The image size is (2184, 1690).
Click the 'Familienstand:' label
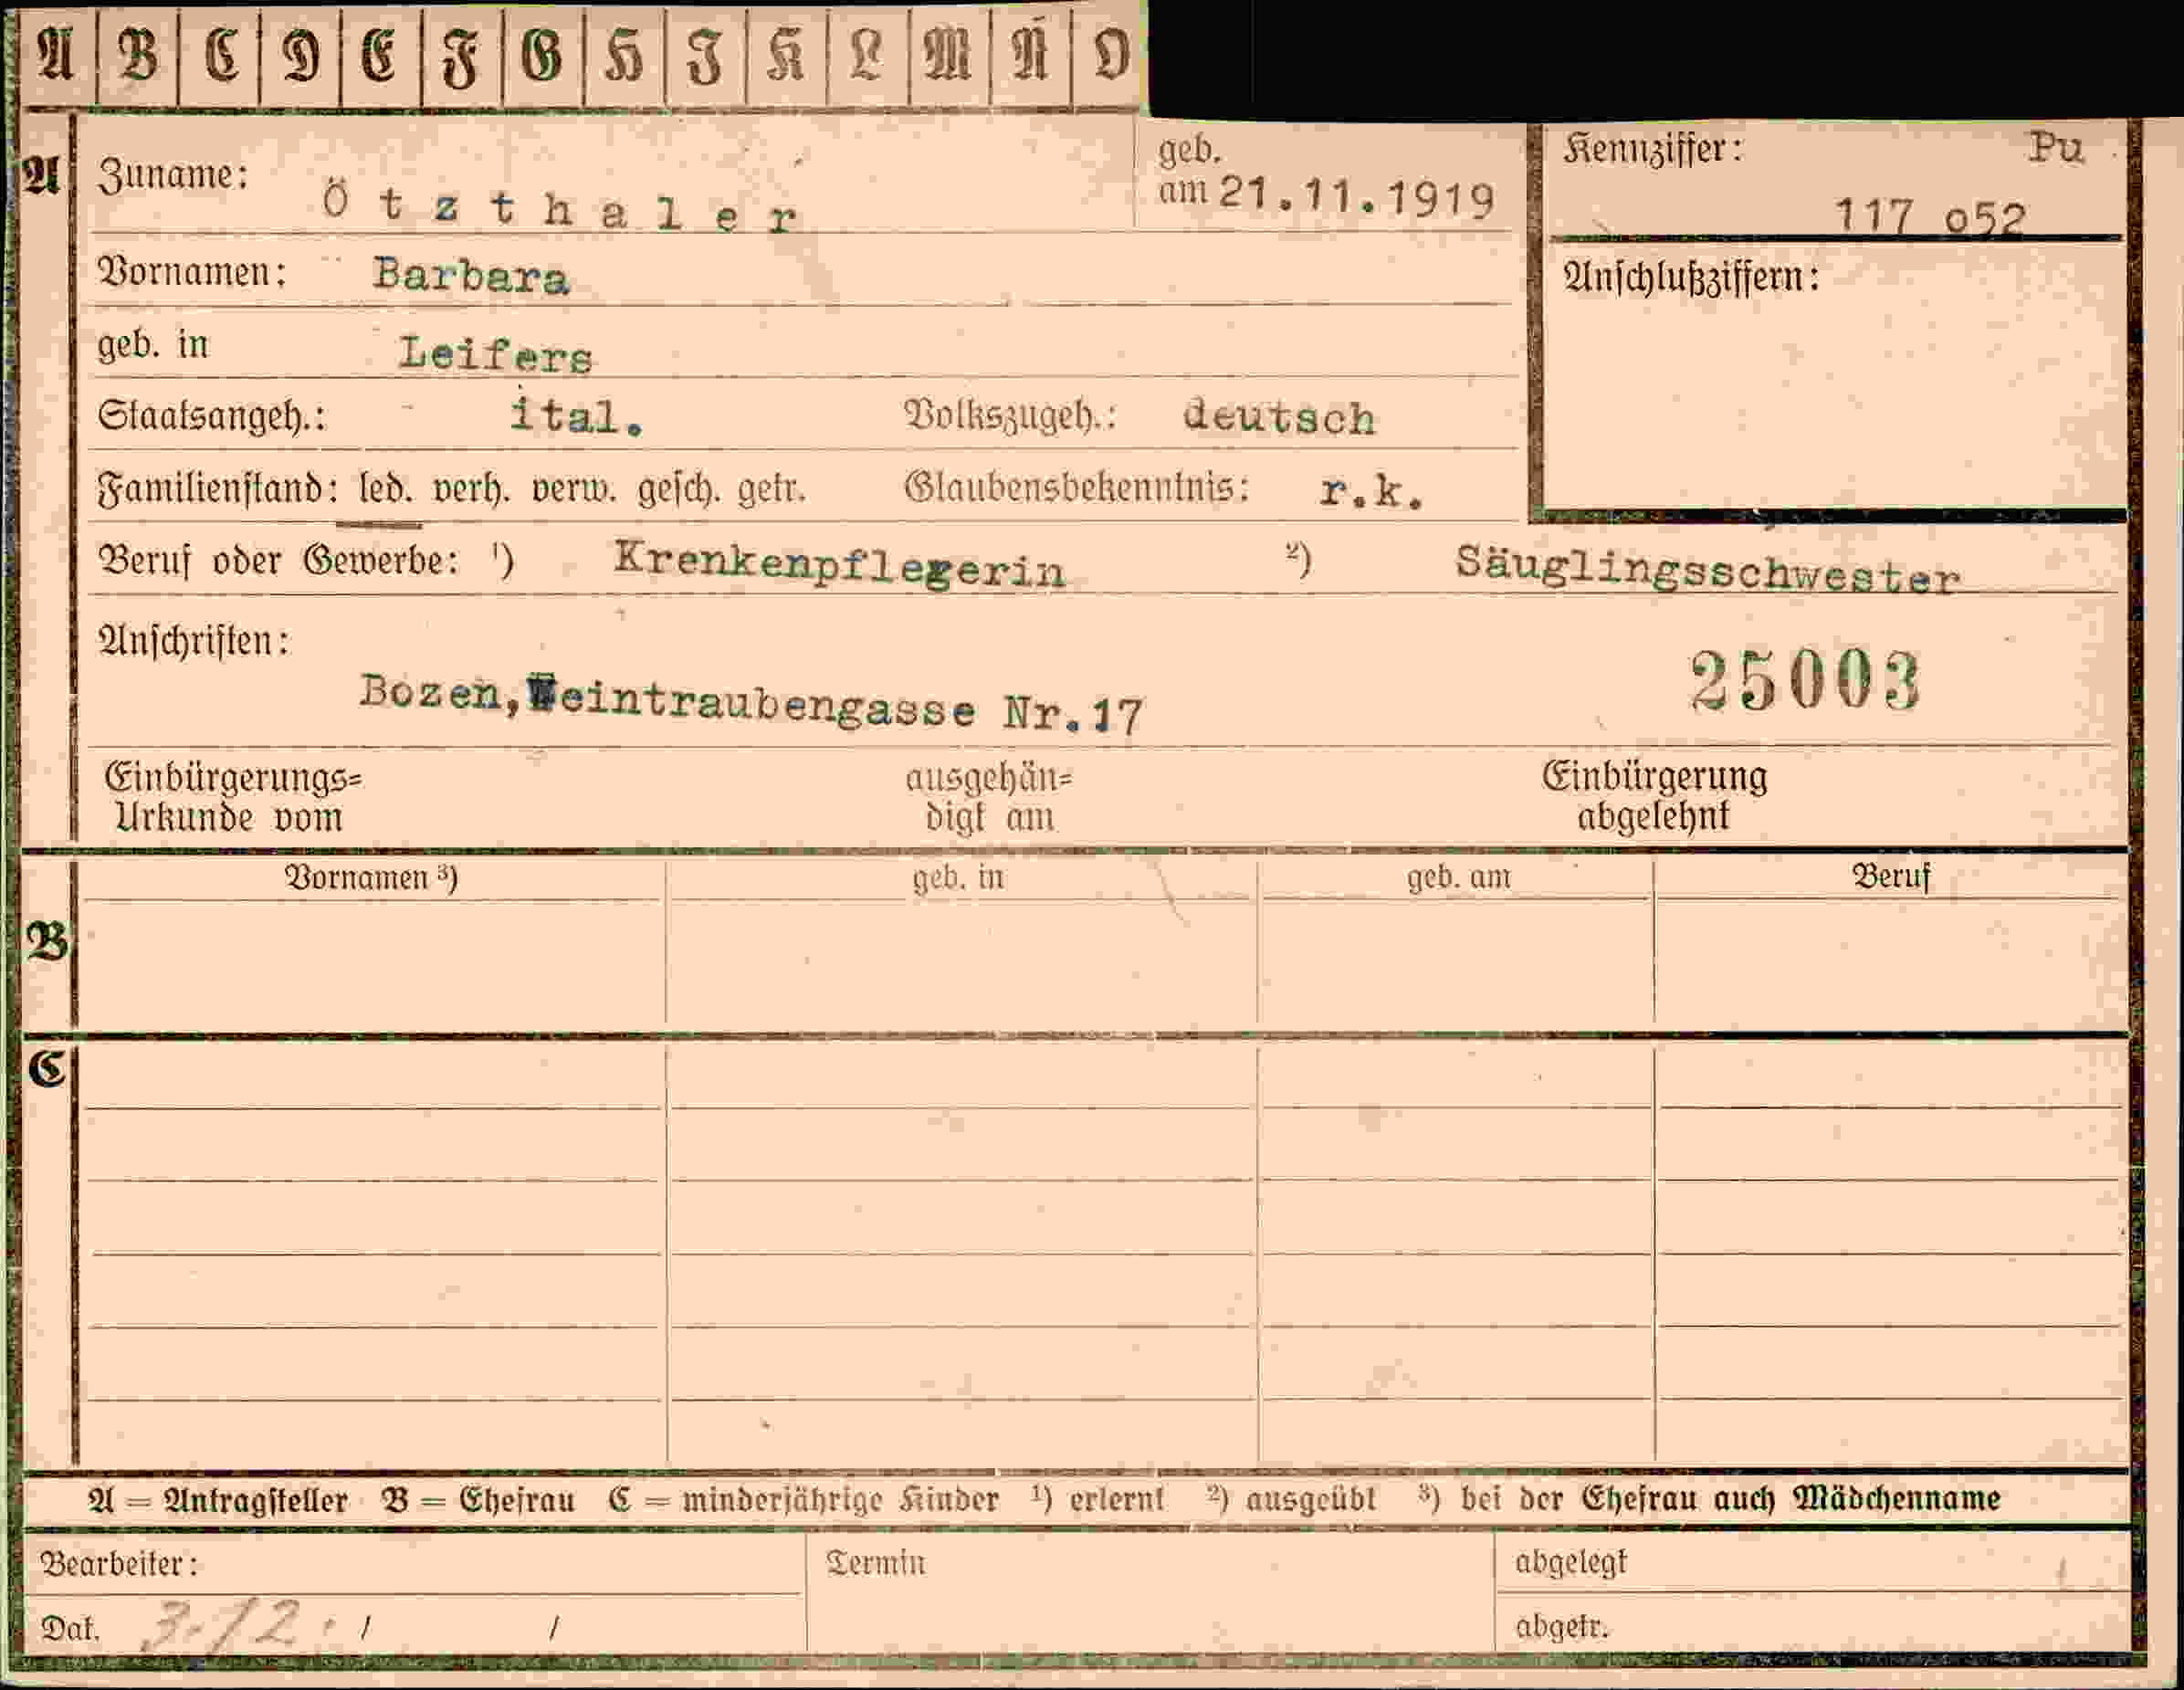click(218, 490)
